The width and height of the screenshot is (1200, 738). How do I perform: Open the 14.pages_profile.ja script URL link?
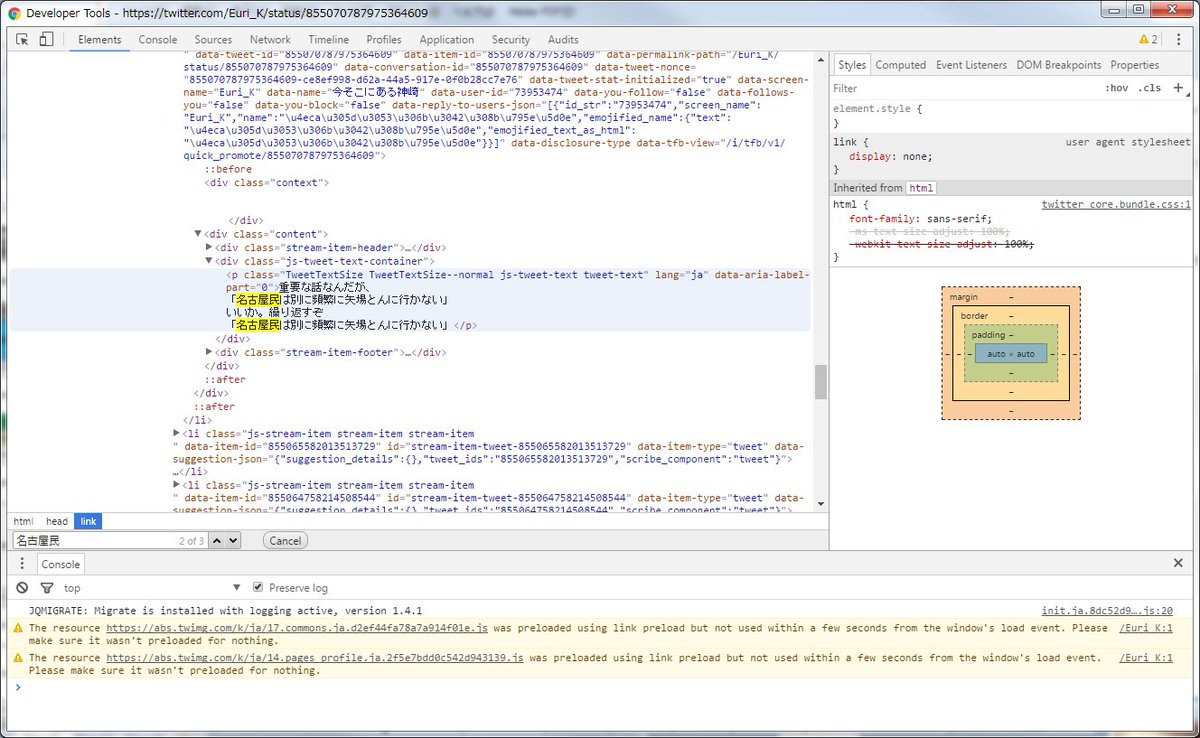(316, 658)
